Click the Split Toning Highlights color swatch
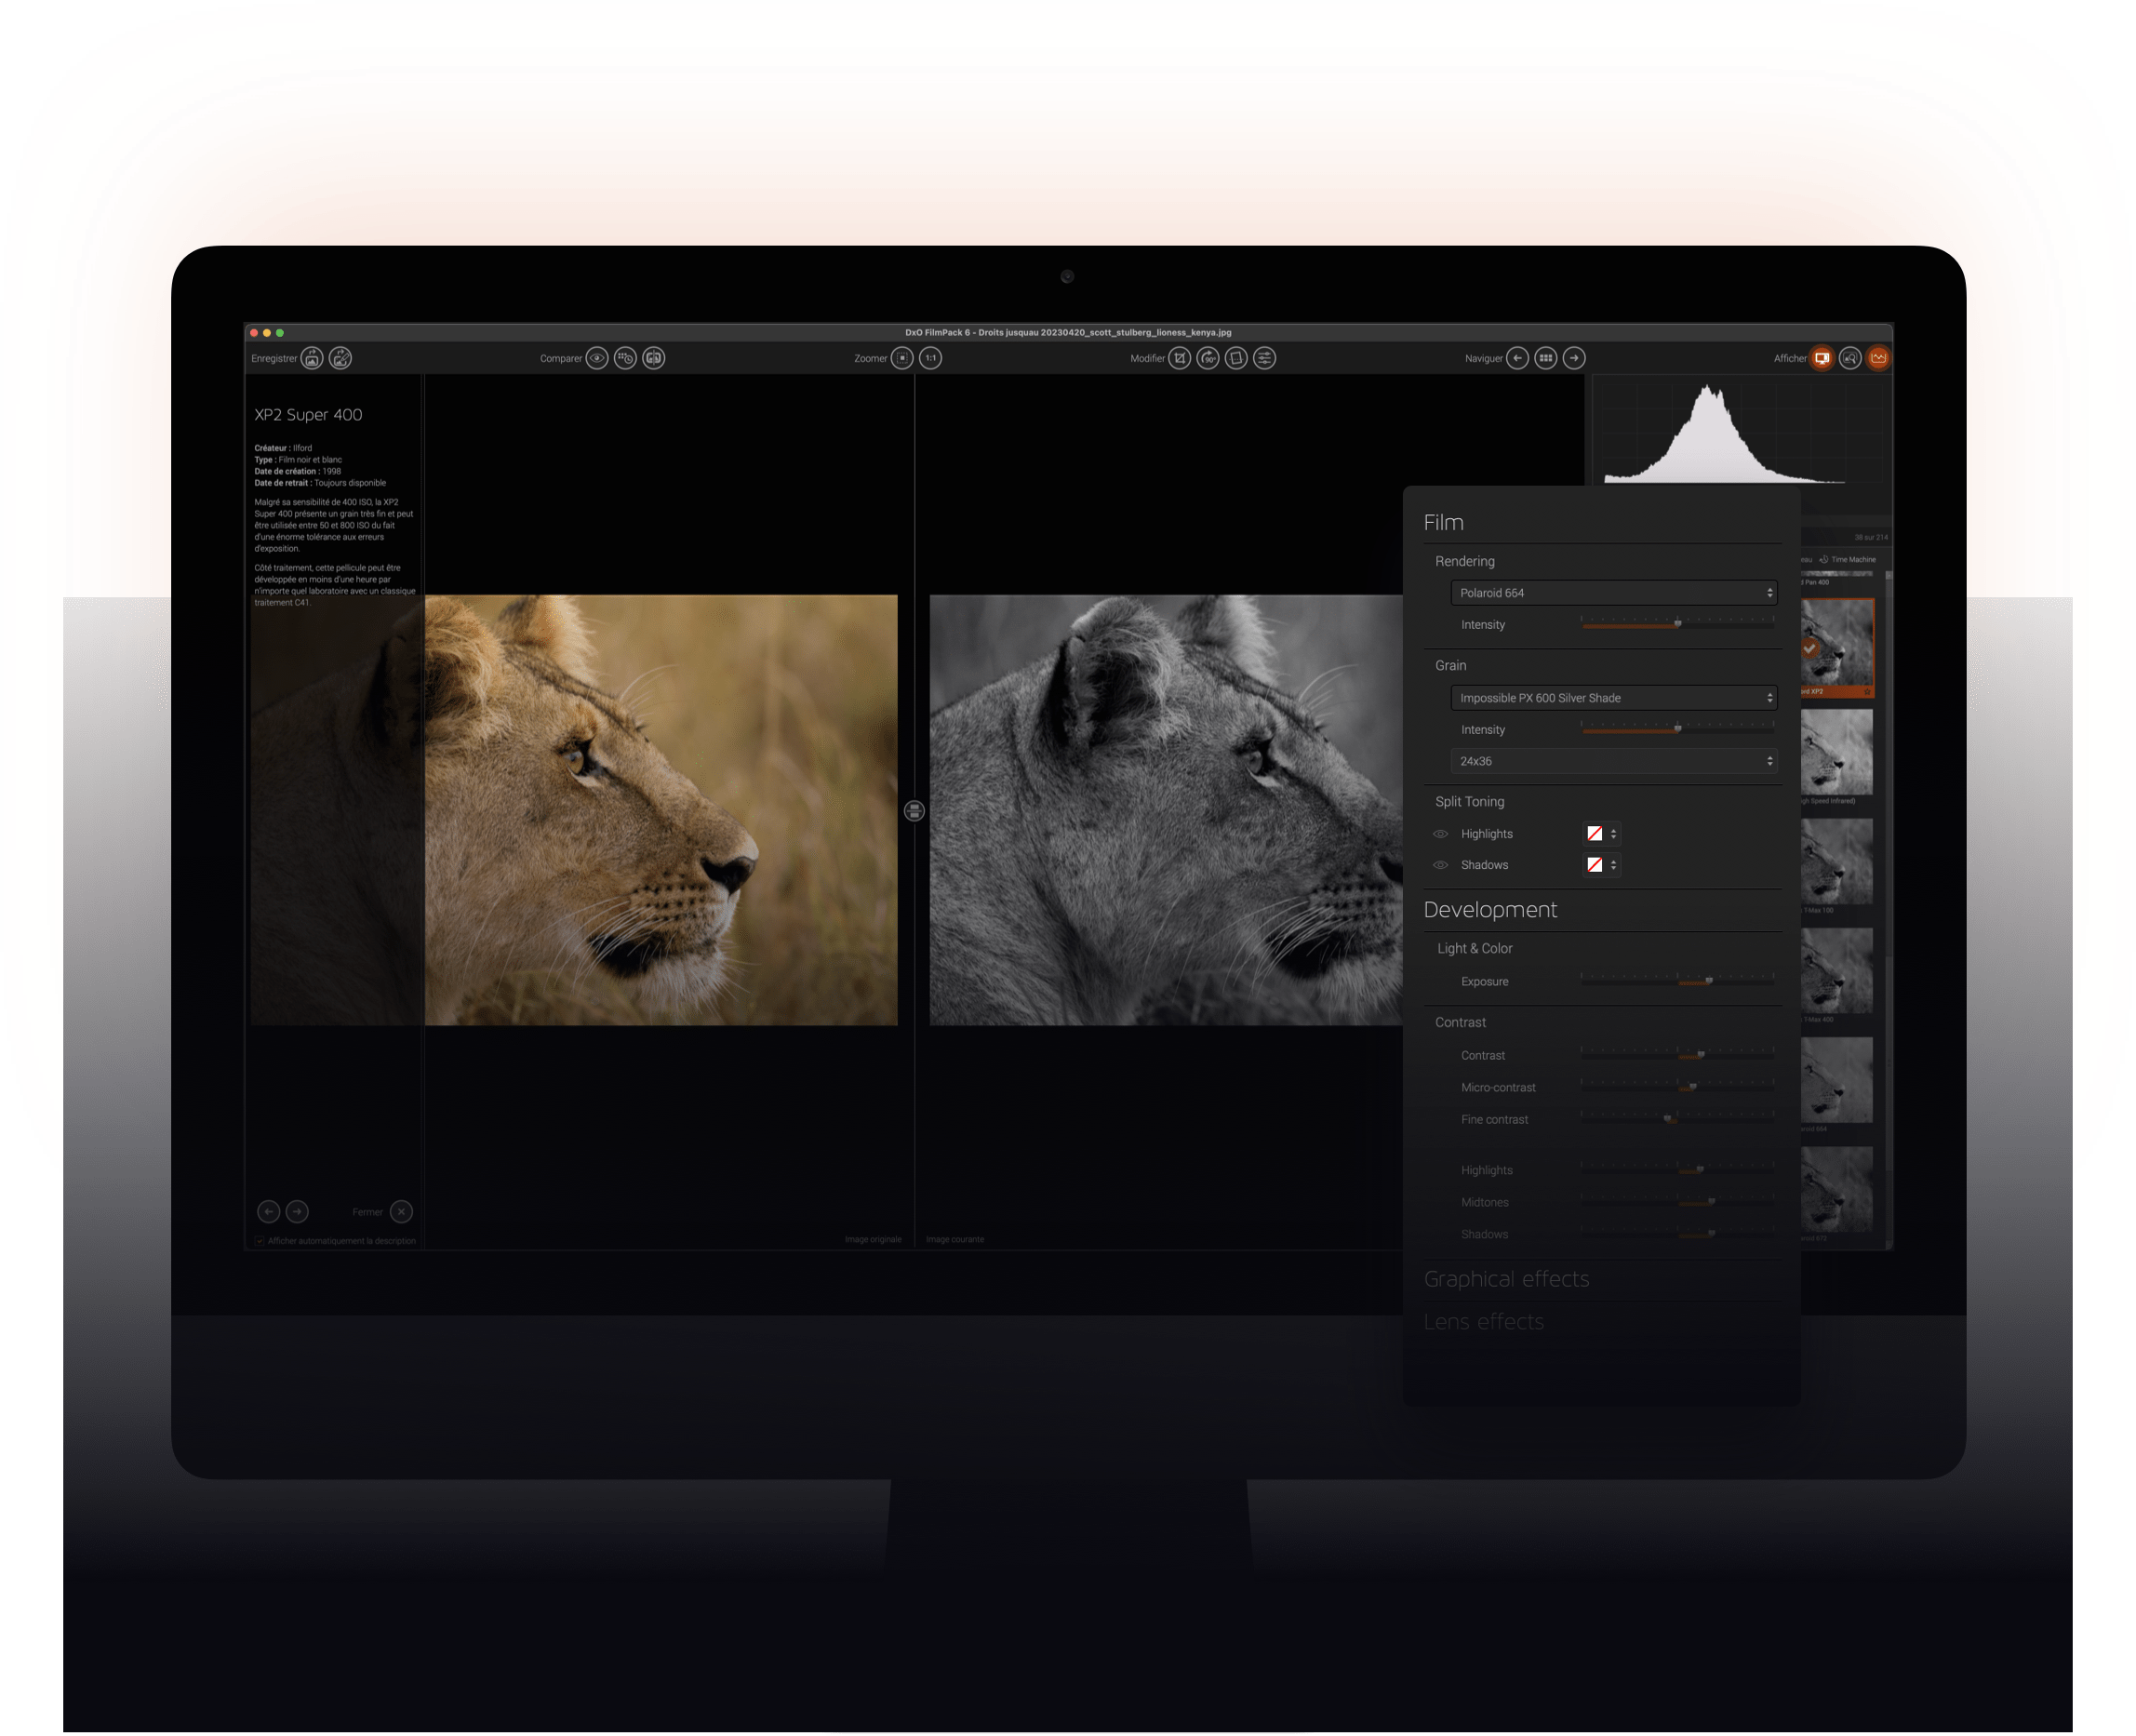The image size is (2136, 1736). tap(1595, 834)
